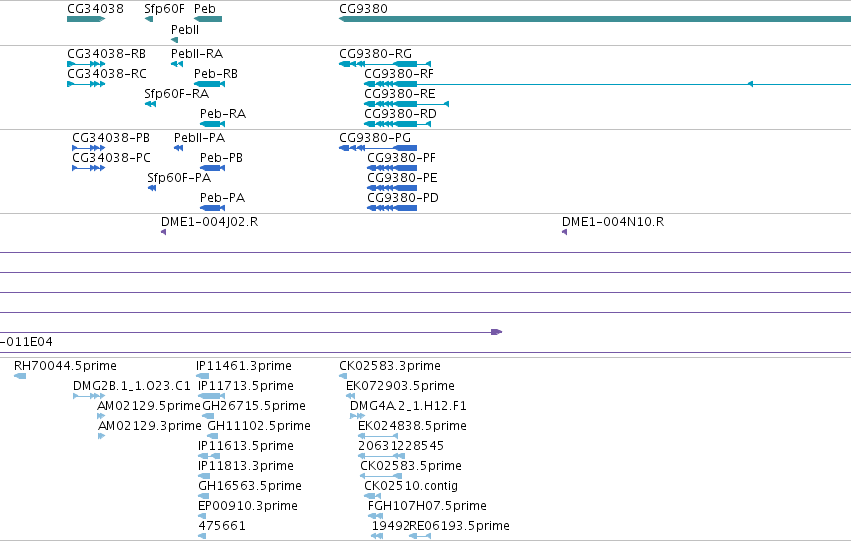The height and width of the screenshot is (541, 851).
Task: Open the DMG4A.2_1.H12.F1 label
Action: (408, 406)
